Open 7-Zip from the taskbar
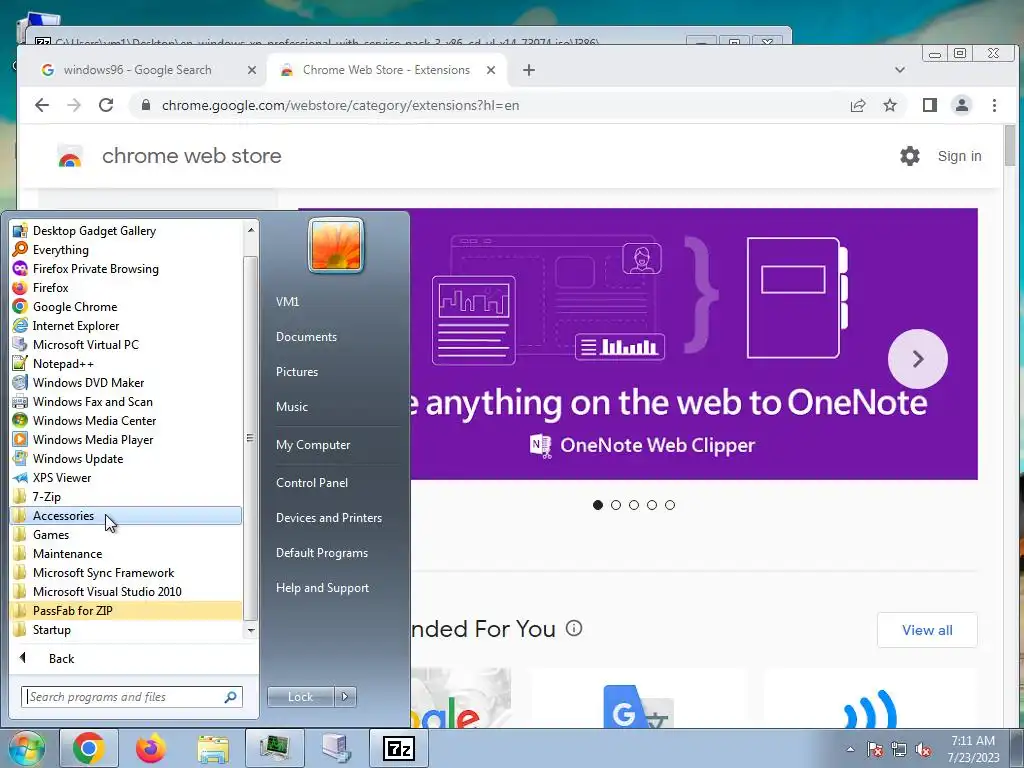This screenshot has height=768, width=1024. pos(399,748)
